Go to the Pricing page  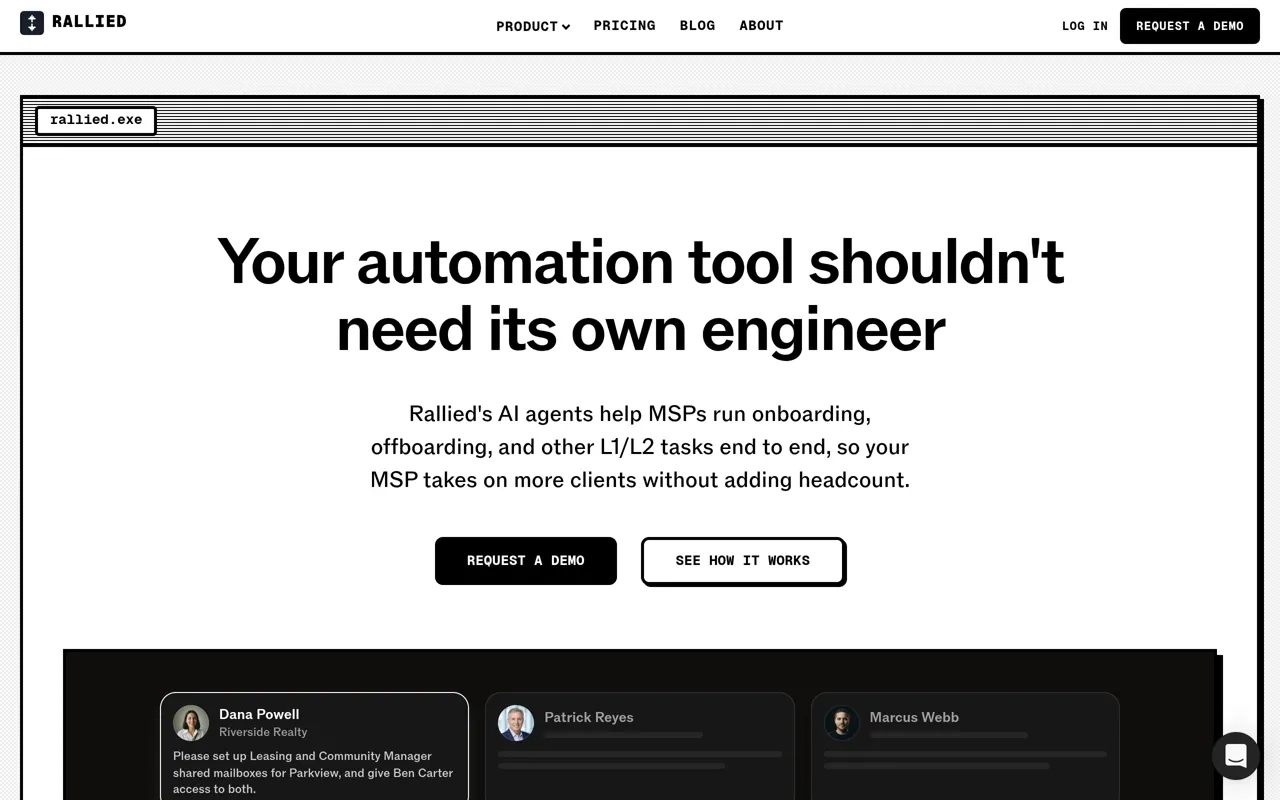(624, 25)
